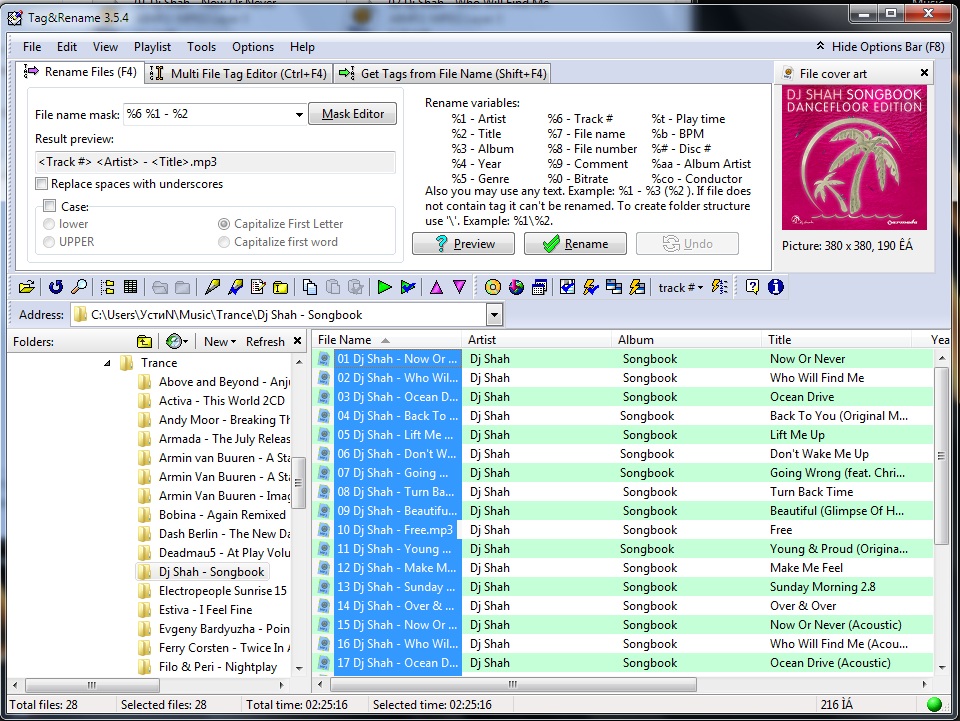The height and width of the screenshot is (721, 960).
Task: Click the purple up triangle icon
Action: coord(436,288)
